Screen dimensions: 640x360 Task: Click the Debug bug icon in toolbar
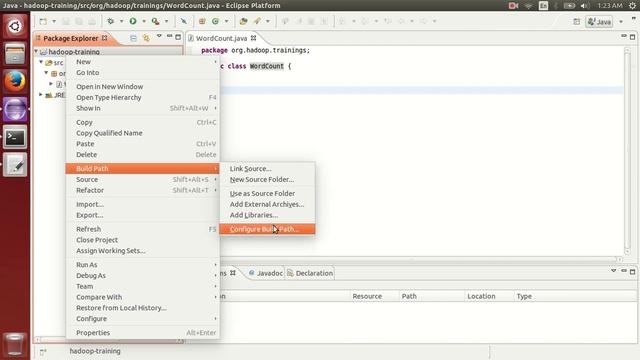tap(110, 21)
